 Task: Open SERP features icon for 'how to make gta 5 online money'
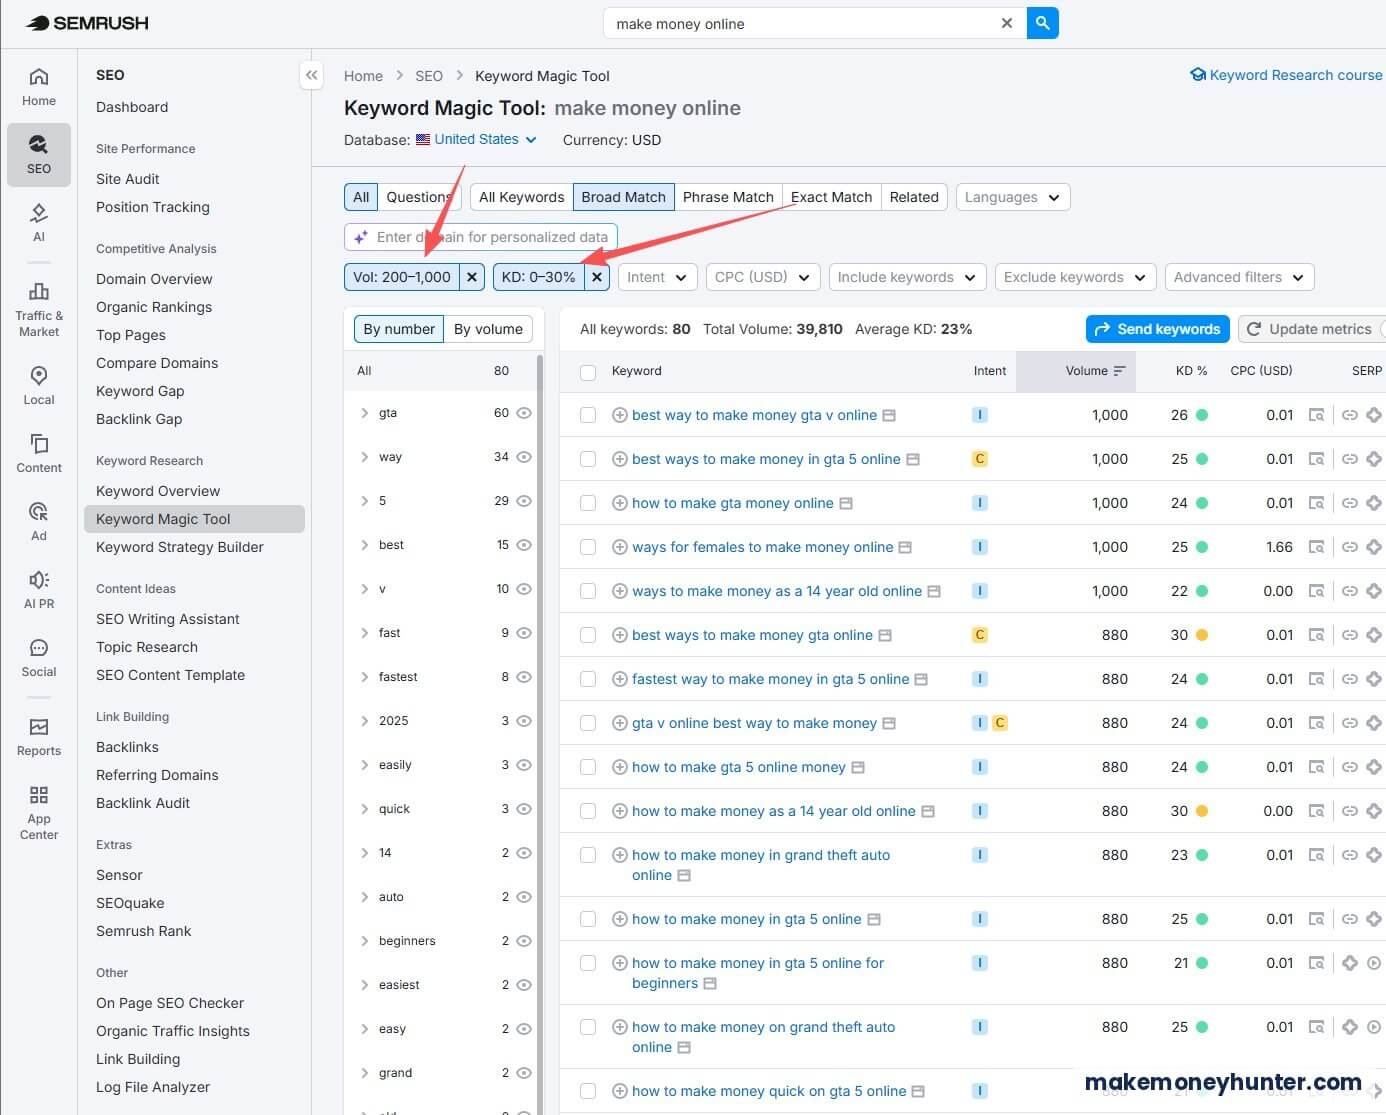tap(1374, 767)
